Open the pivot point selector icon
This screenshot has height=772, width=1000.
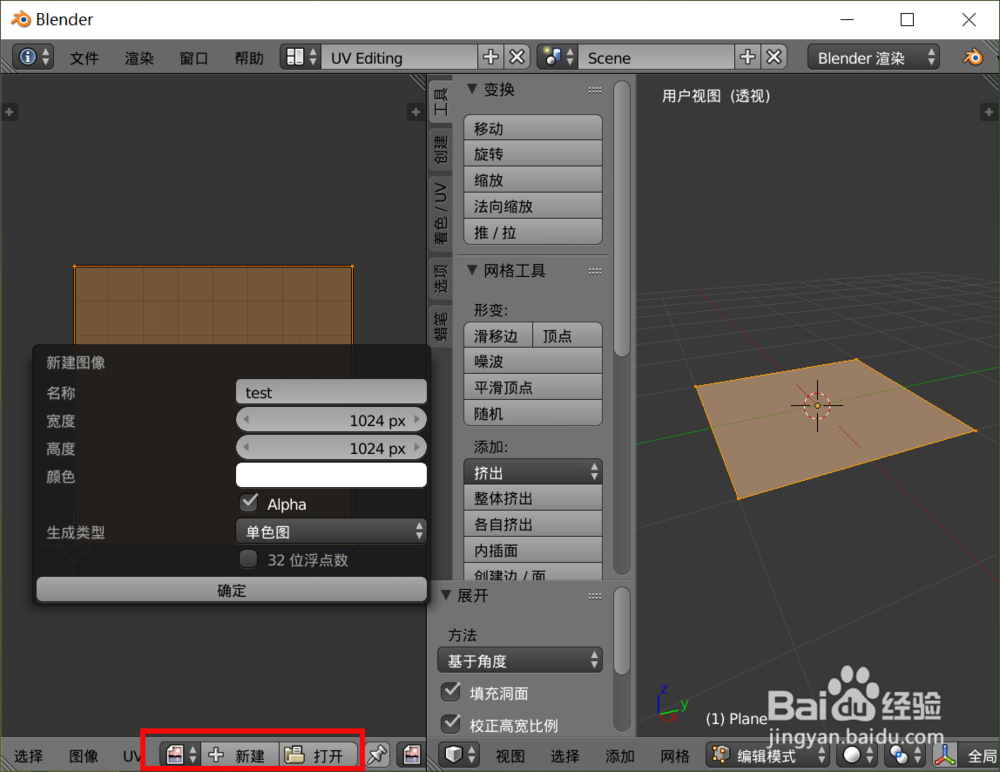tap(904, 755)
